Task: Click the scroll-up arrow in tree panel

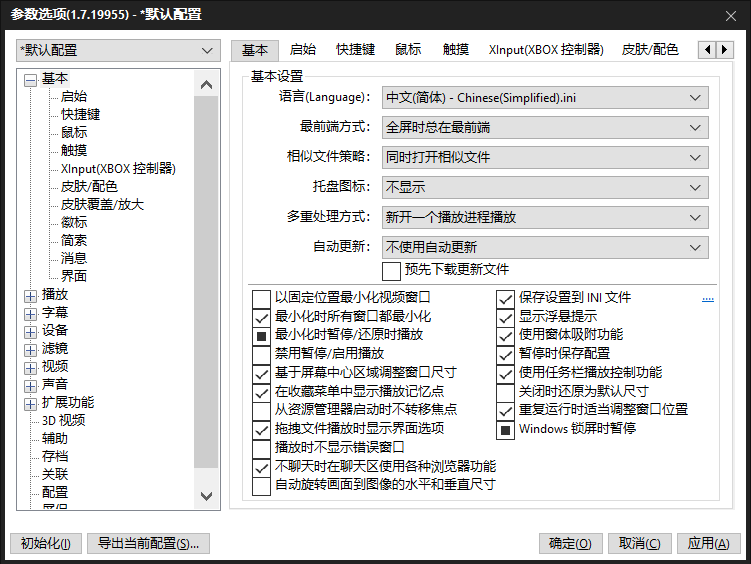Action: 207,84
